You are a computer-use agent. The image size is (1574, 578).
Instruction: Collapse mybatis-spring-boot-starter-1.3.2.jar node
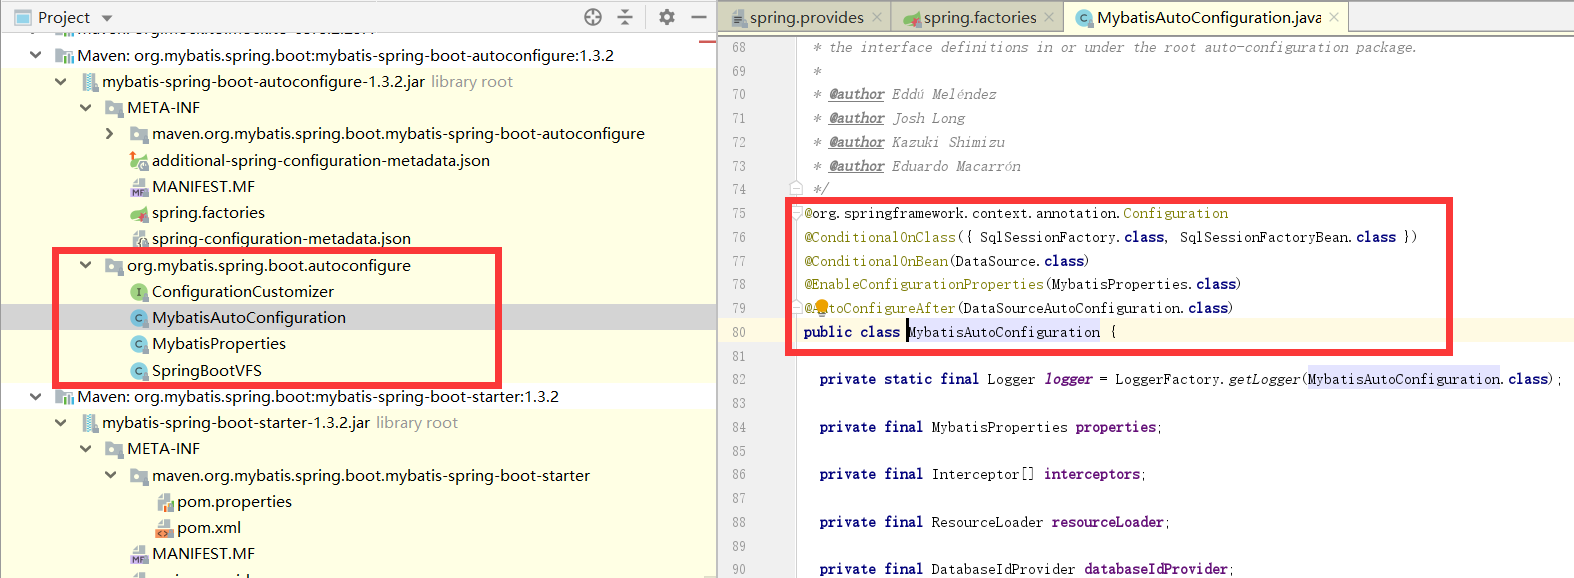click(61, 422)
